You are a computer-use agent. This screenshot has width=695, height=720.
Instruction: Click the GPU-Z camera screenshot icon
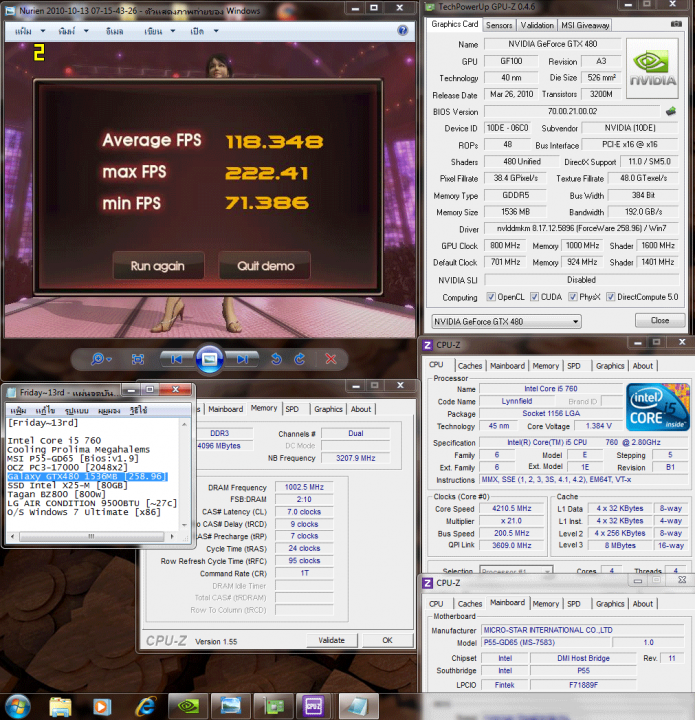tap(676, 24)
